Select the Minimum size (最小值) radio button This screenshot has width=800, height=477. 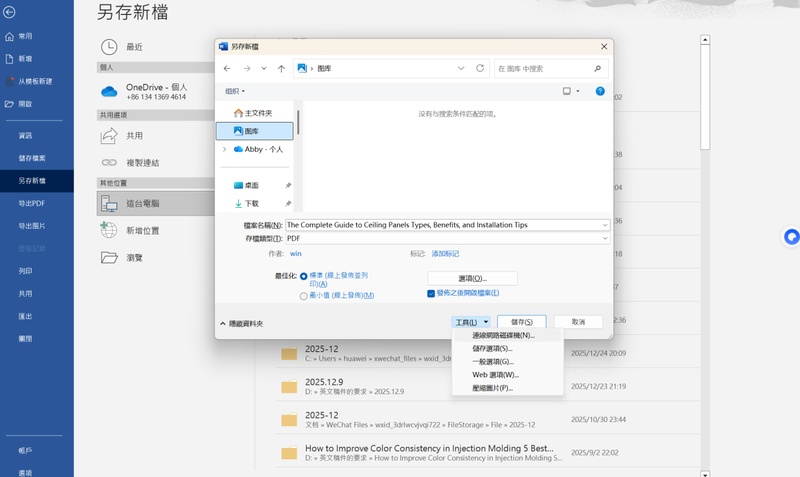(304, 296)
